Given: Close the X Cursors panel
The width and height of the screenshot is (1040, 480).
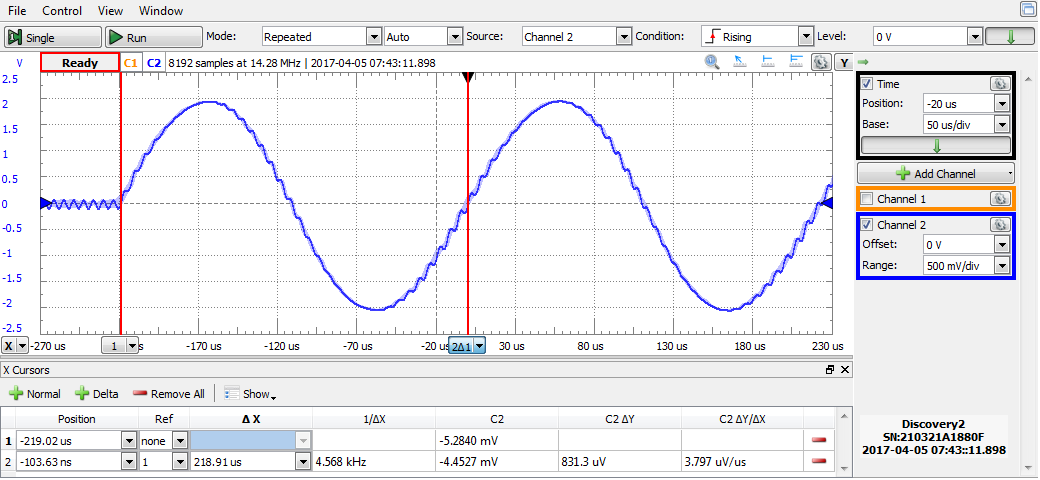Looking at the screenshot, I should tap(844, 371).
